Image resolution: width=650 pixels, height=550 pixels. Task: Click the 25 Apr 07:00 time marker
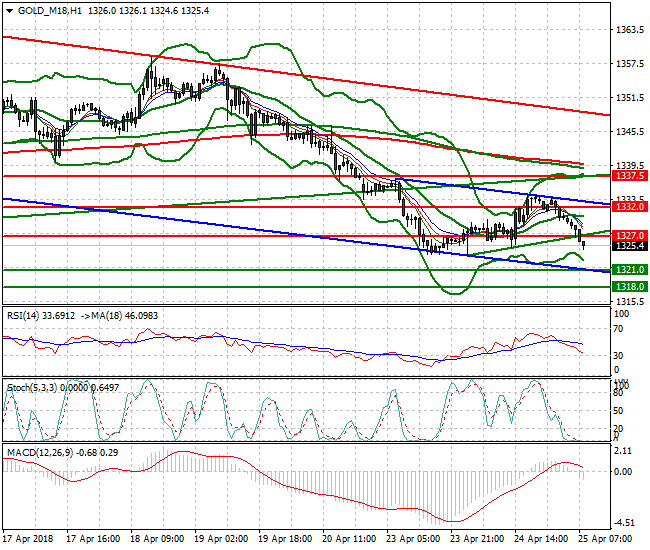(x=605, y=539)
